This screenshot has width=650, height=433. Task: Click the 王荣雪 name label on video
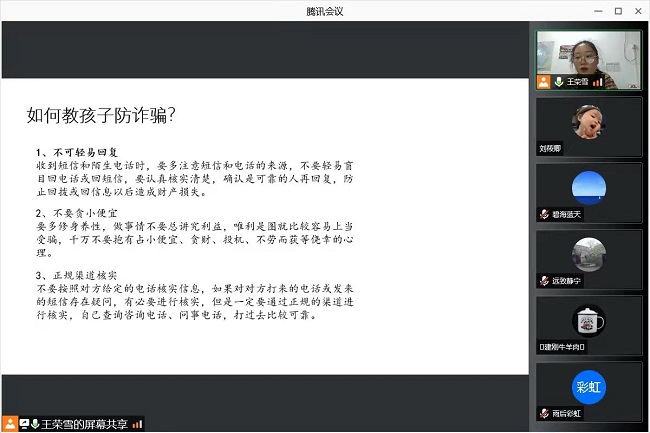[x=577, y=82]
